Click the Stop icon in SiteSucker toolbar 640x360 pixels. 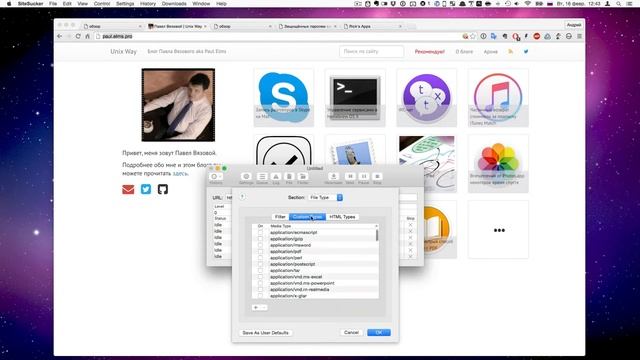(x=377, y=176)
